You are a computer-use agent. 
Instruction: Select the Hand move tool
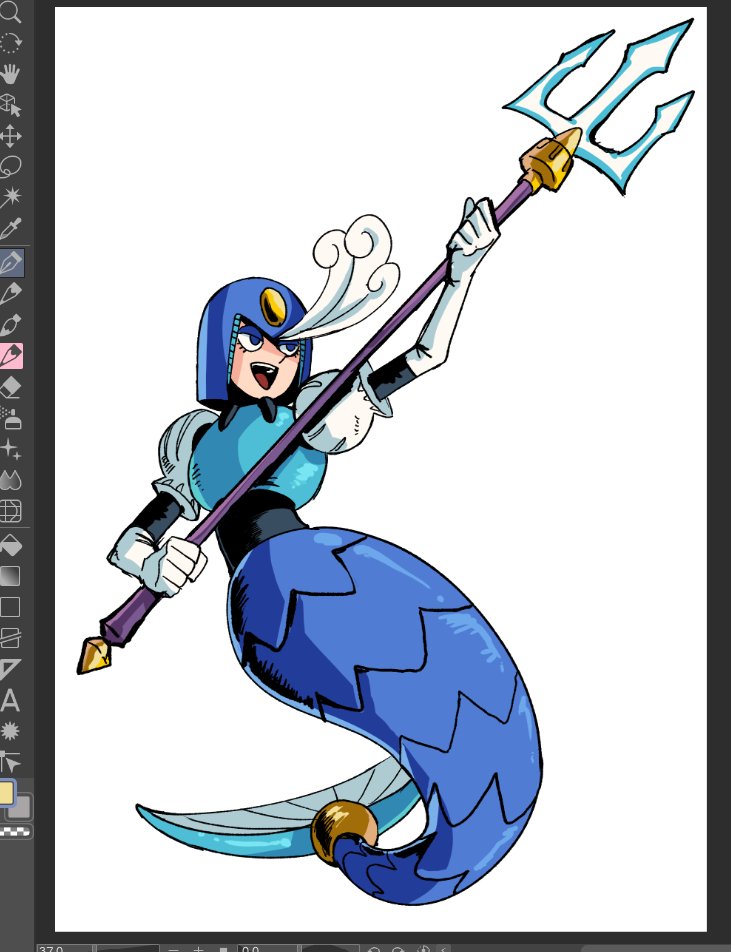click(10, 74)
